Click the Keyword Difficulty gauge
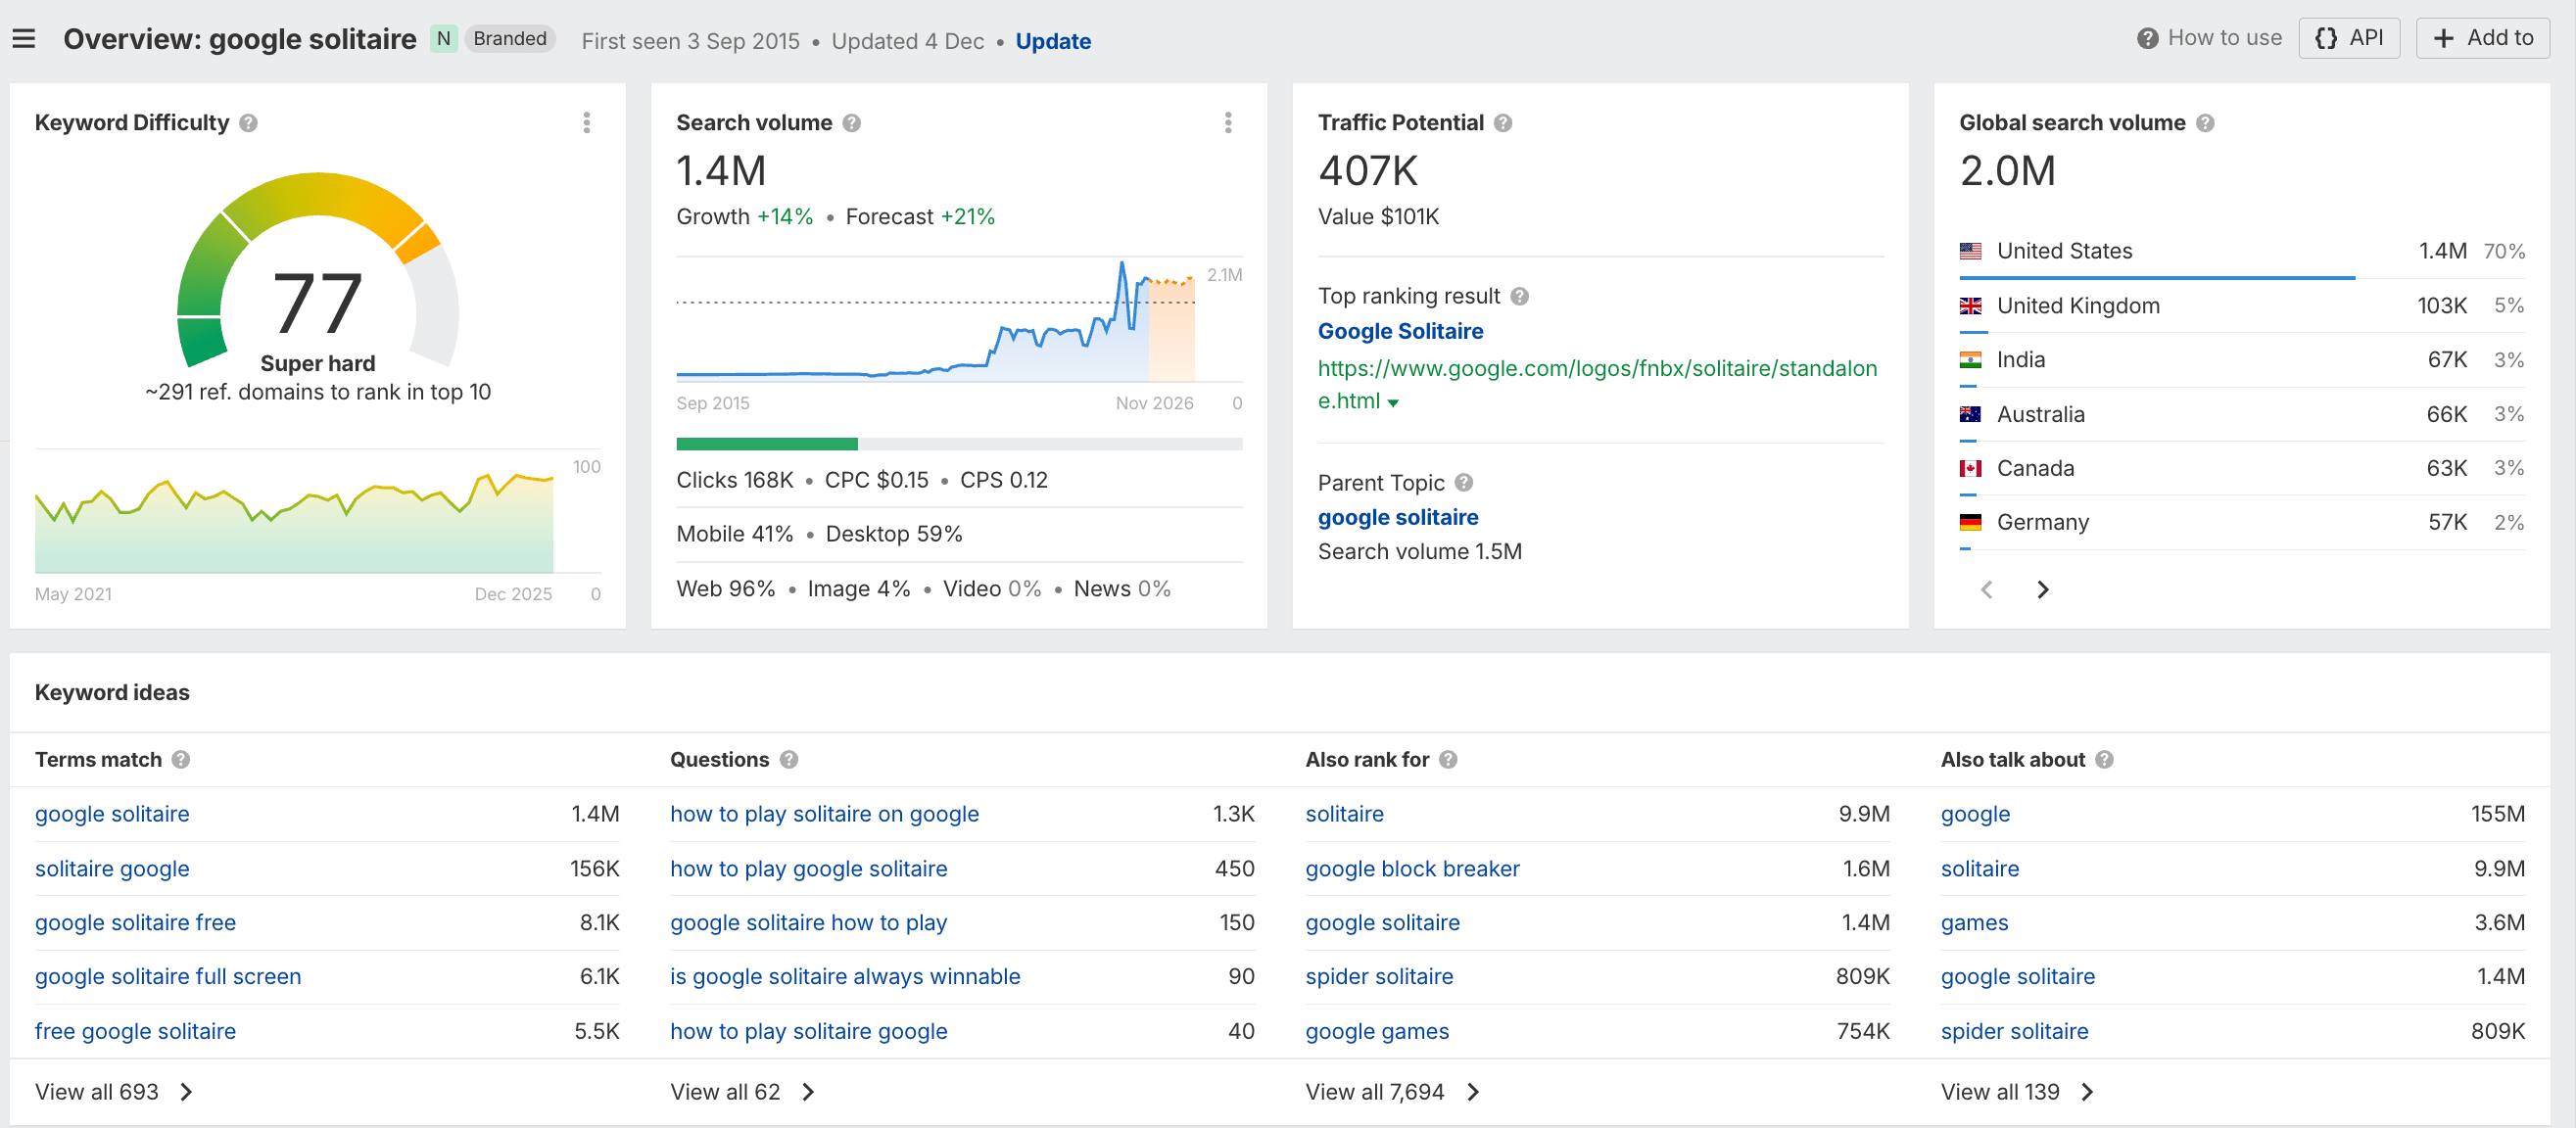Viewport: 2576px width, 1128px height. point(318,270)
